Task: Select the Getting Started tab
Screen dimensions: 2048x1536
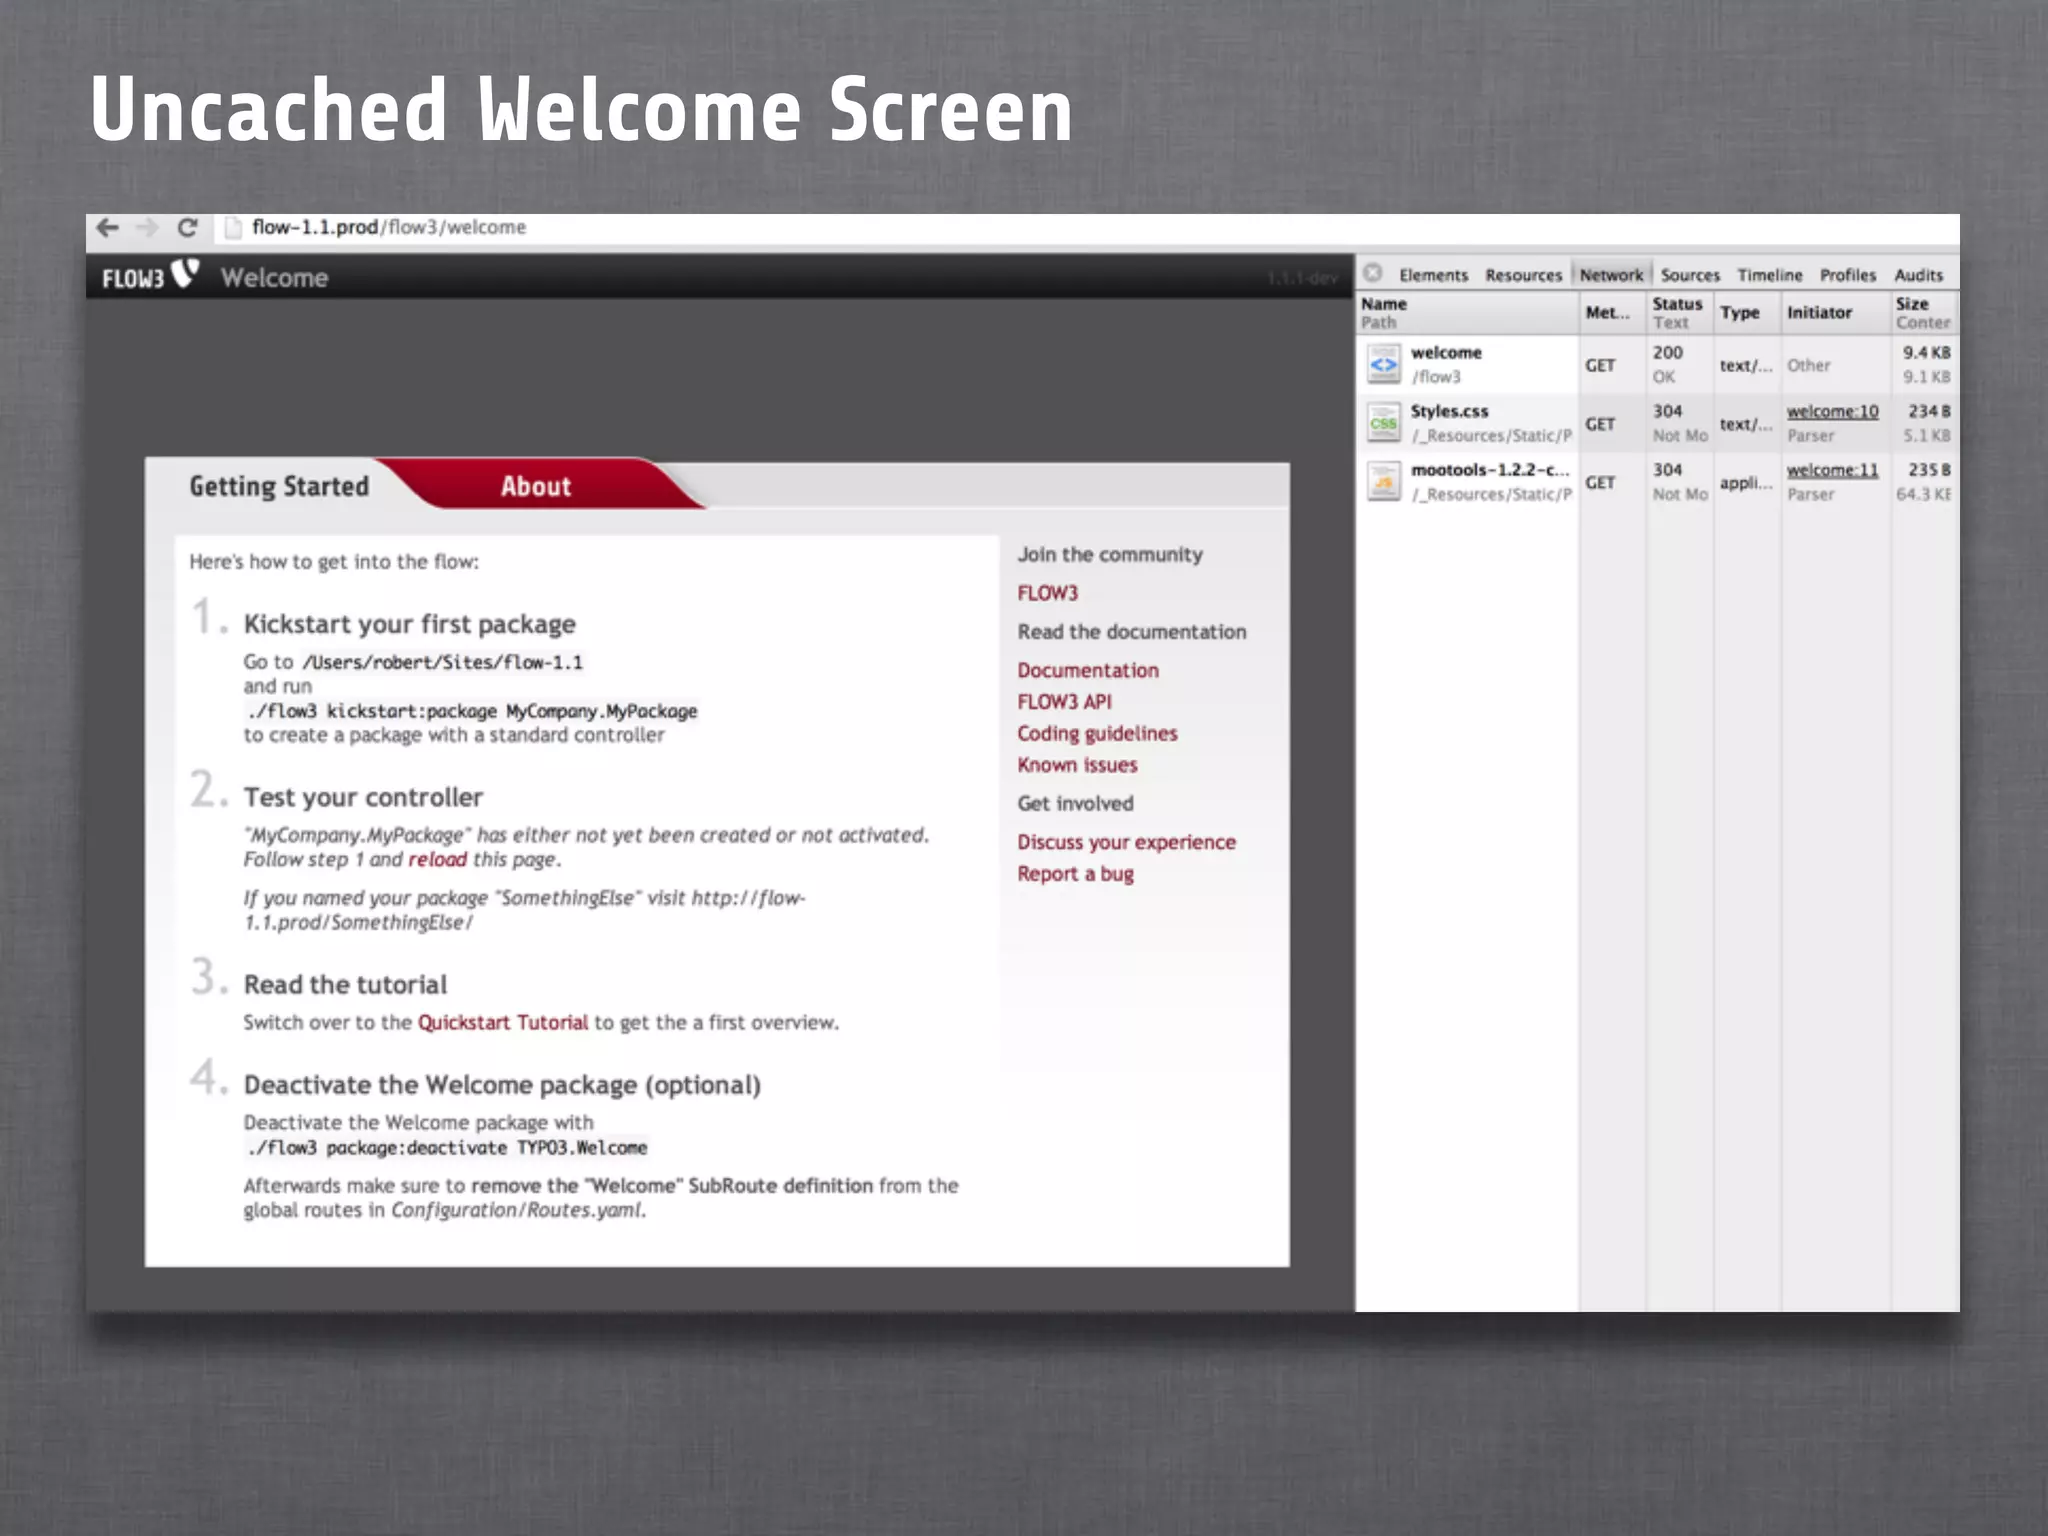Action: 279,486
